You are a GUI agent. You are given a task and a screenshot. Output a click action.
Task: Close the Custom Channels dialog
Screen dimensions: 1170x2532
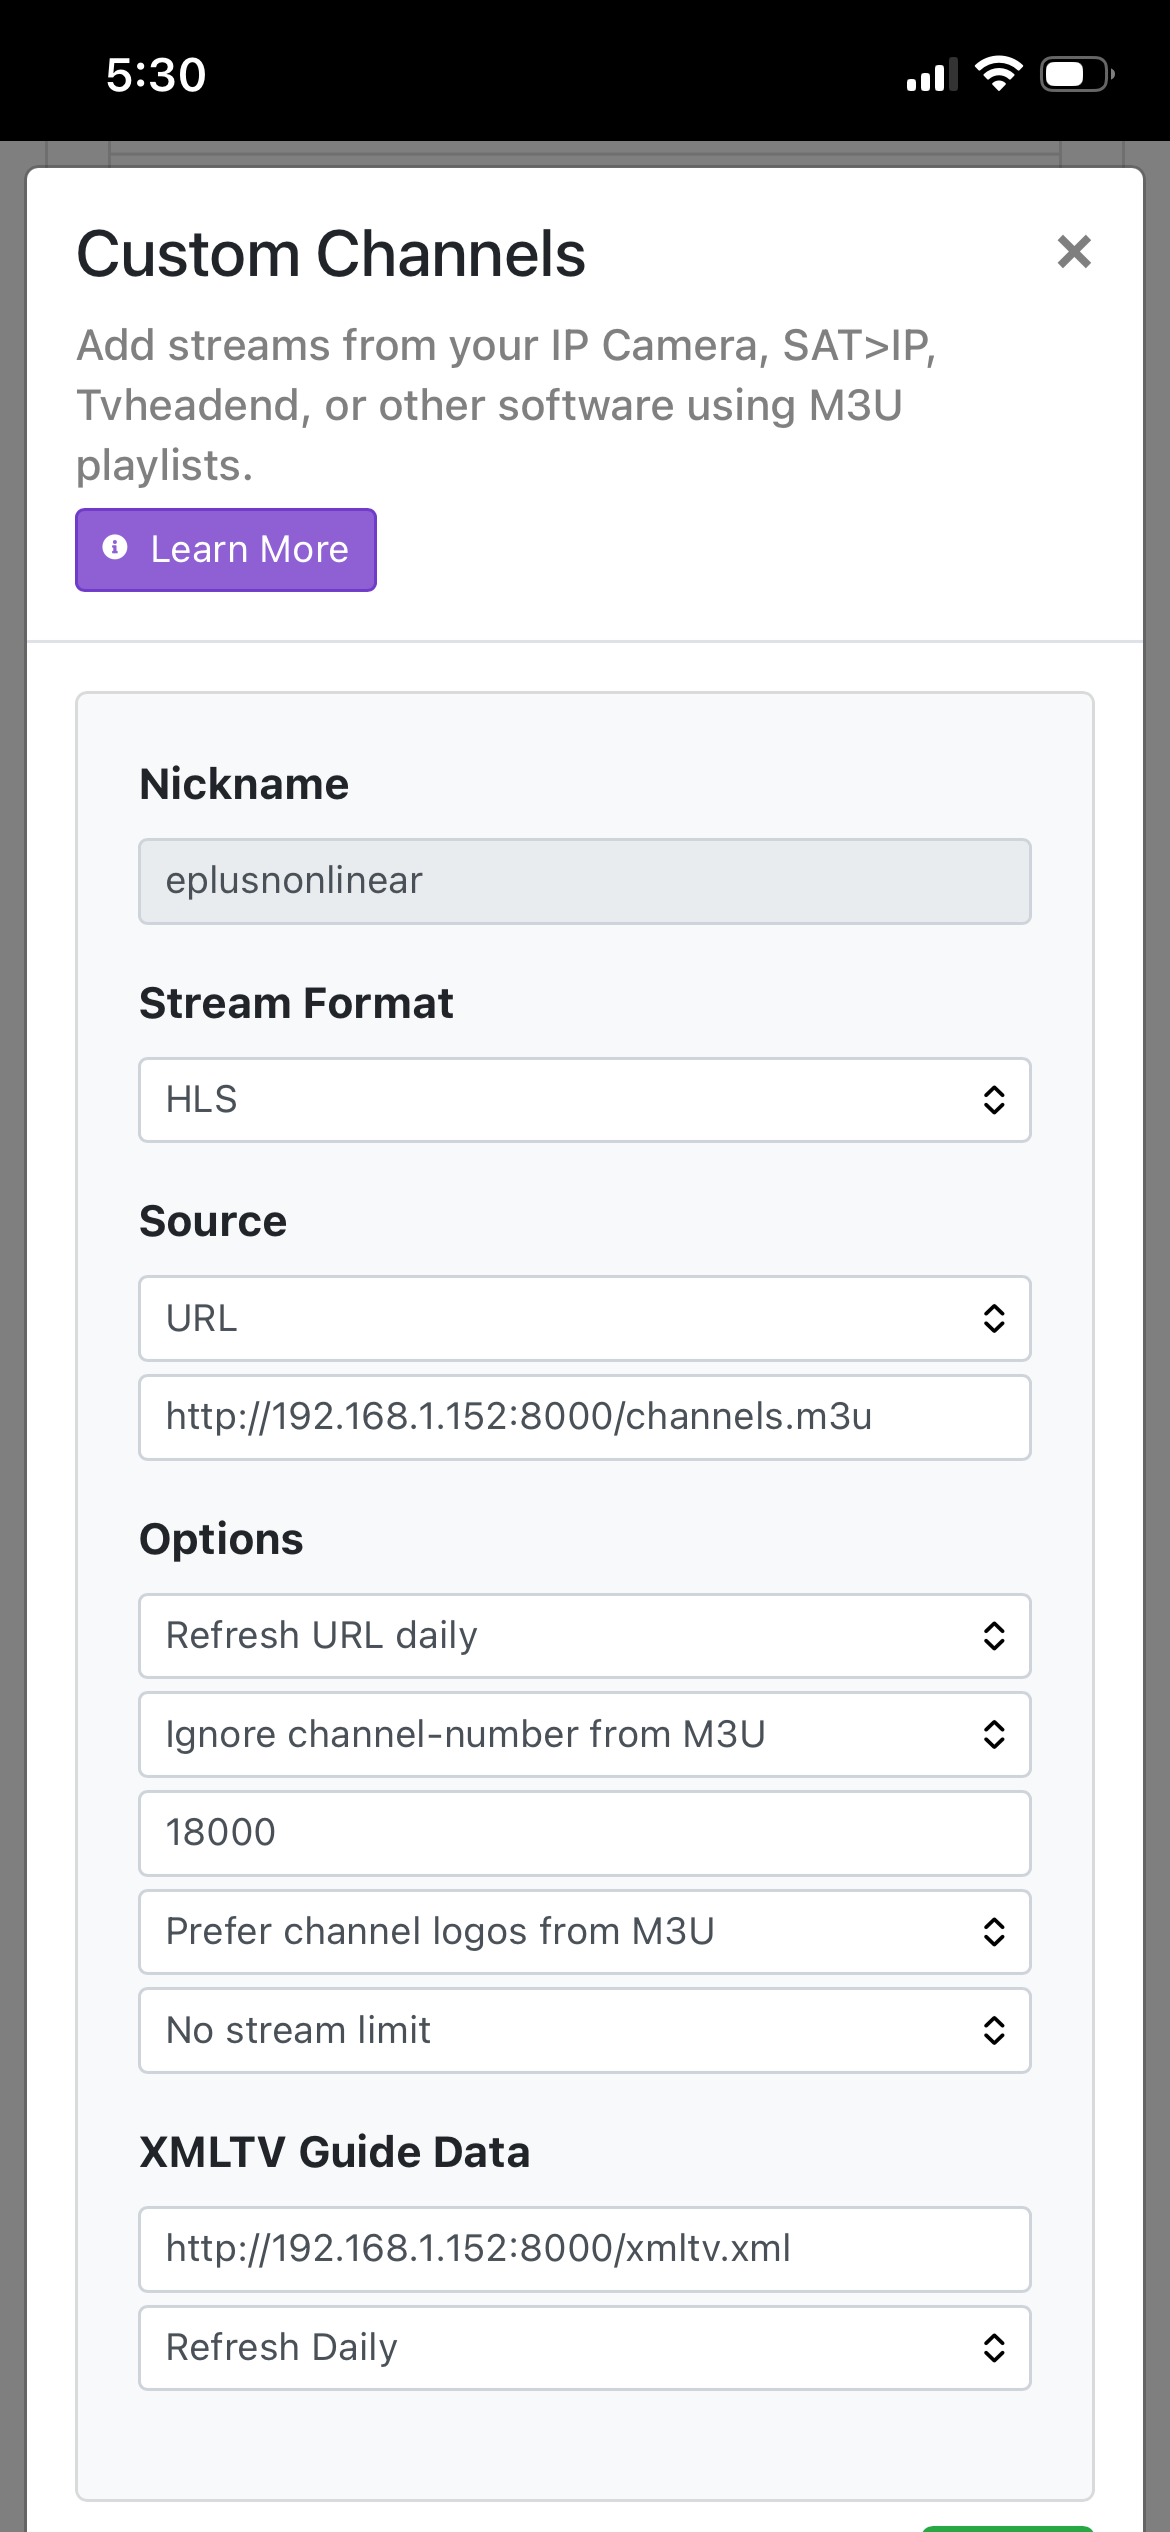(1074, 252)
